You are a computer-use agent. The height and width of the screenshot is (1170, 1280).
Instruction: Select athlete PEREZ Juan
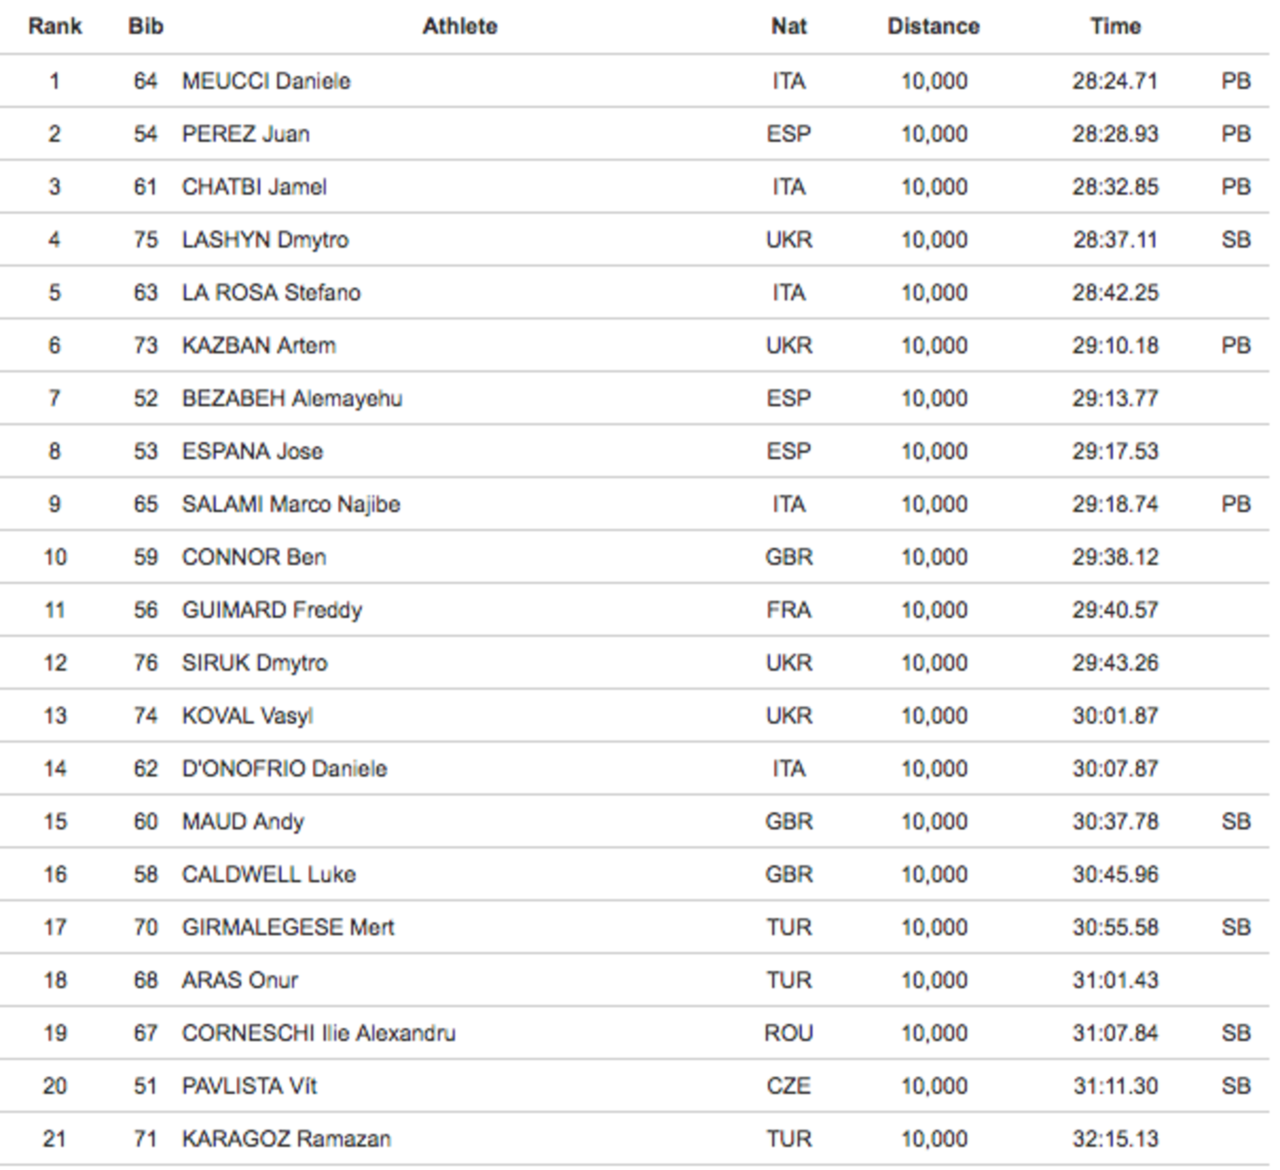click(x=245, y=134)
